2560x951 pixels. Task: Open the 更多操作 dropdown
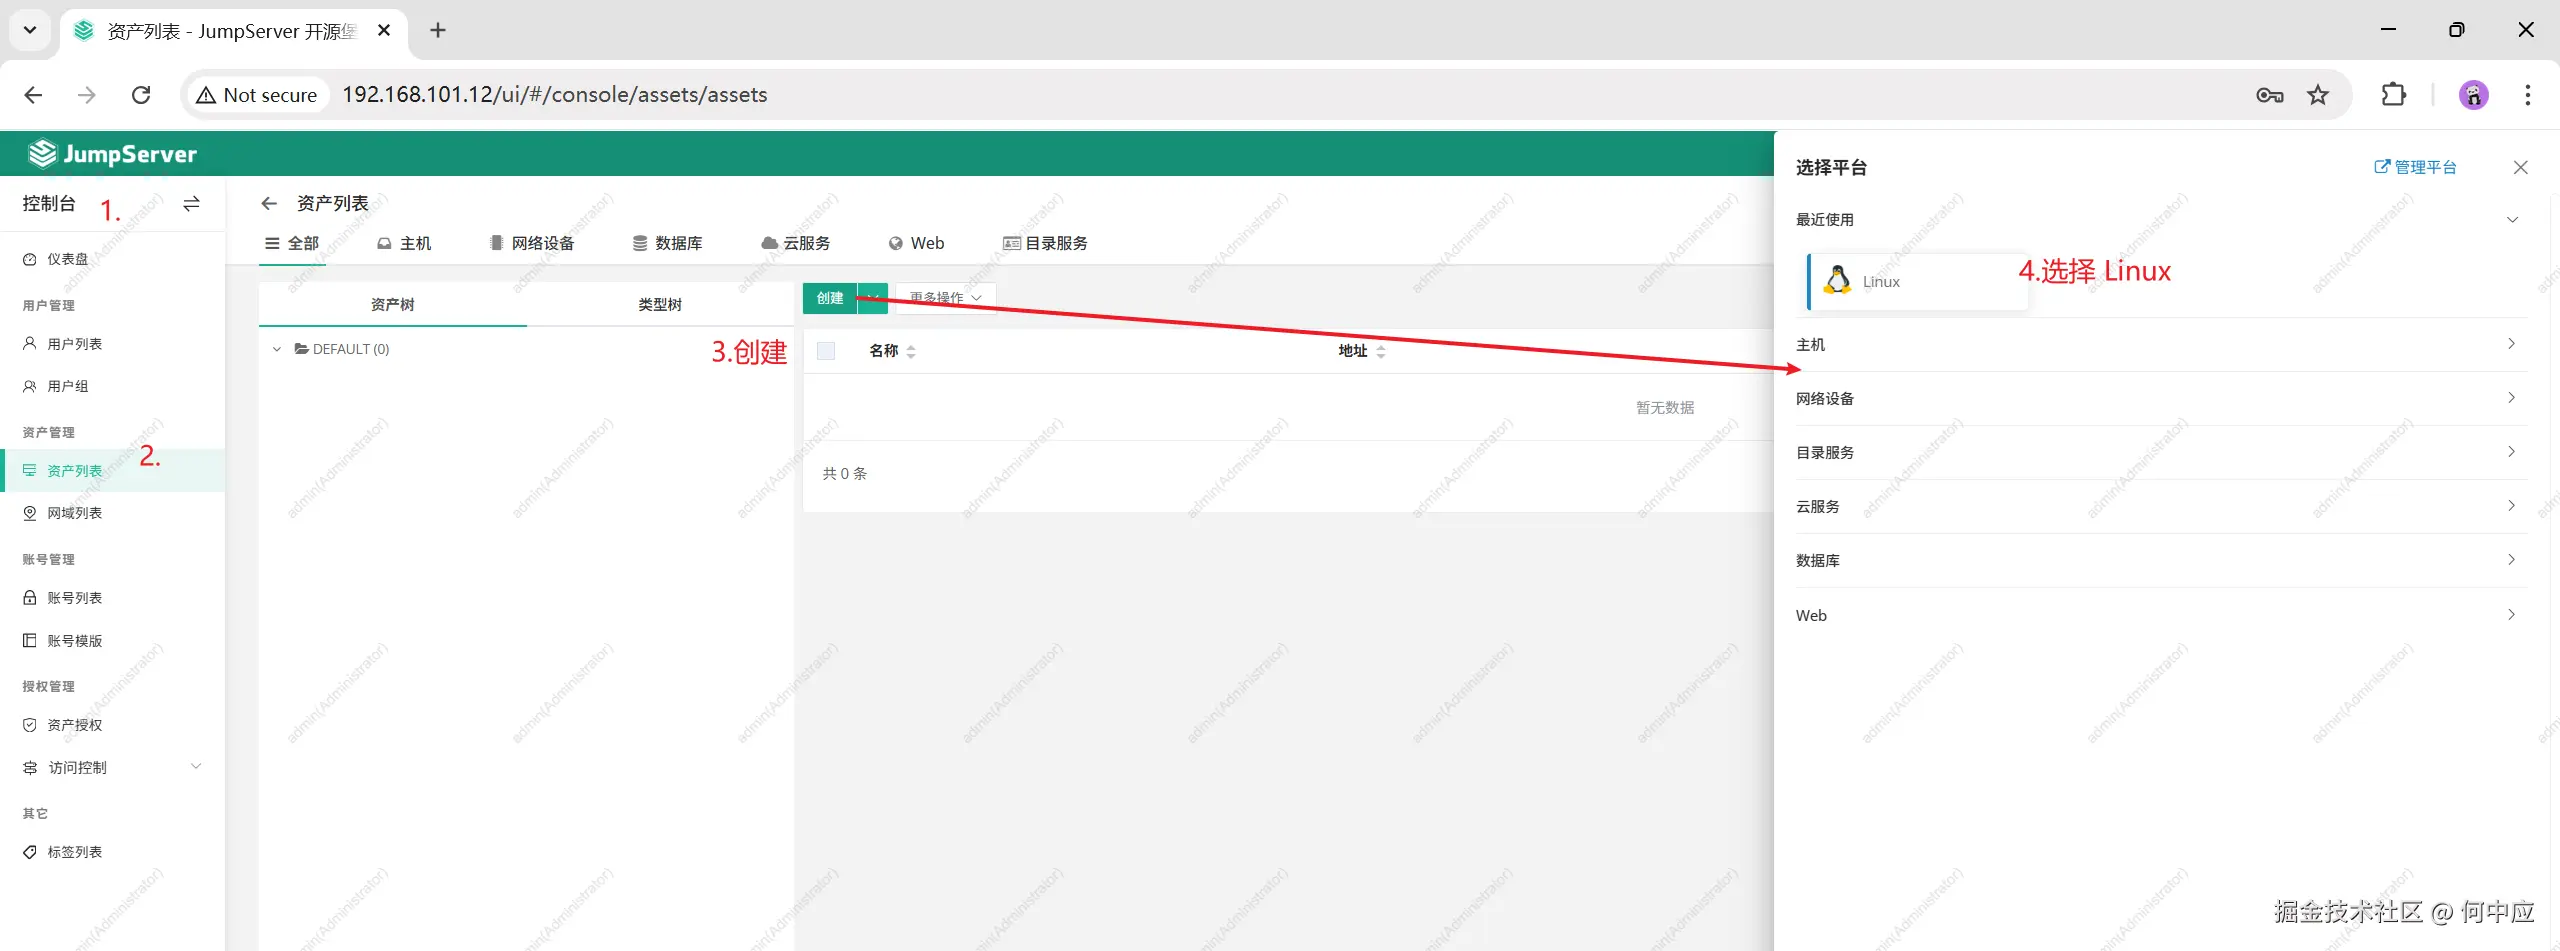click(x=941, y=297)
